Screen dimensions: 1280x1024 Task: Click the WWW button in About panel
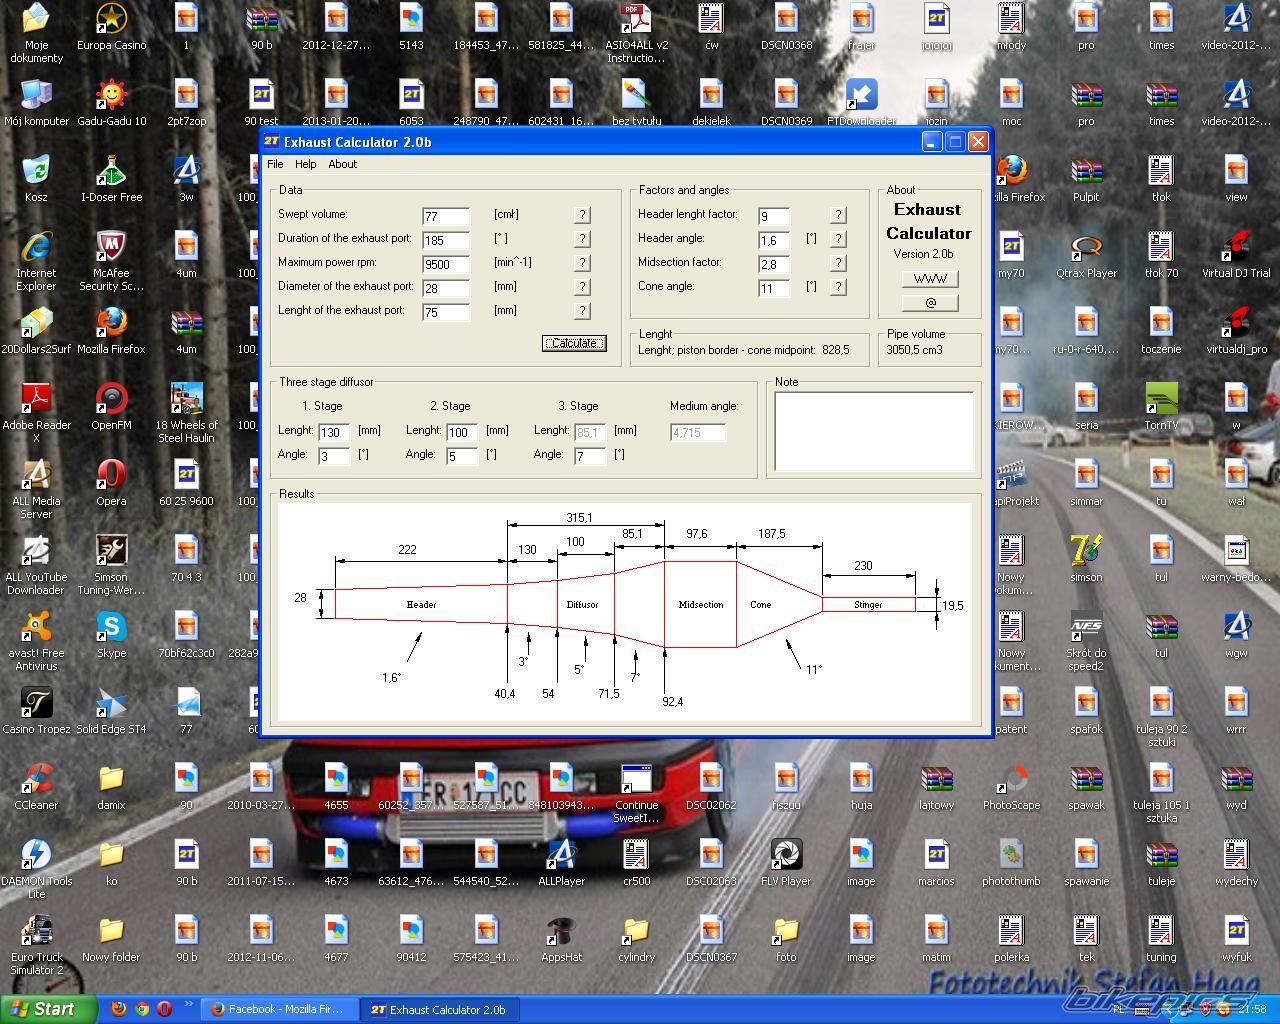[929, 279]
